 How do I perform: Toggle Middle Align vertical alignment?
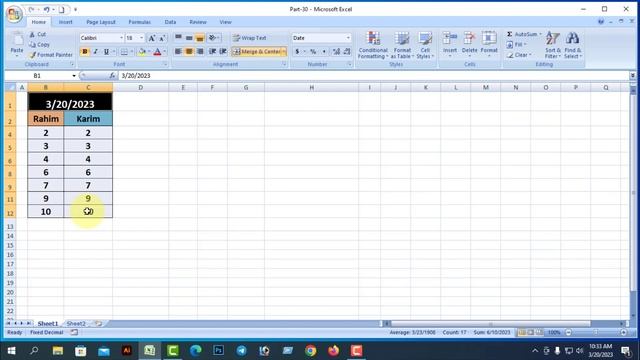189,38
